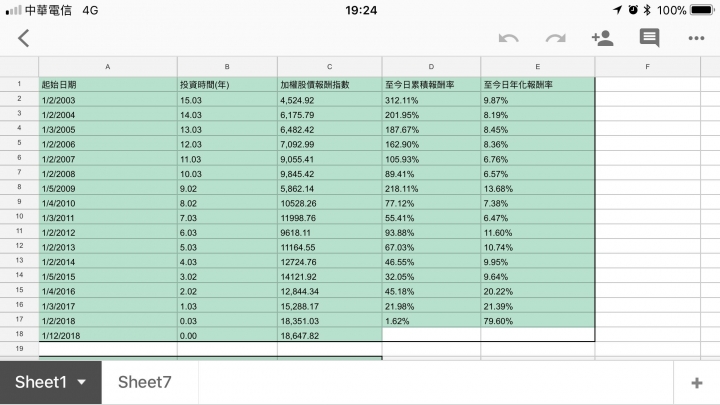Screen dimensions: 720x405
Task: Add a new sheet with plus icon
Action: click(697, 382)
